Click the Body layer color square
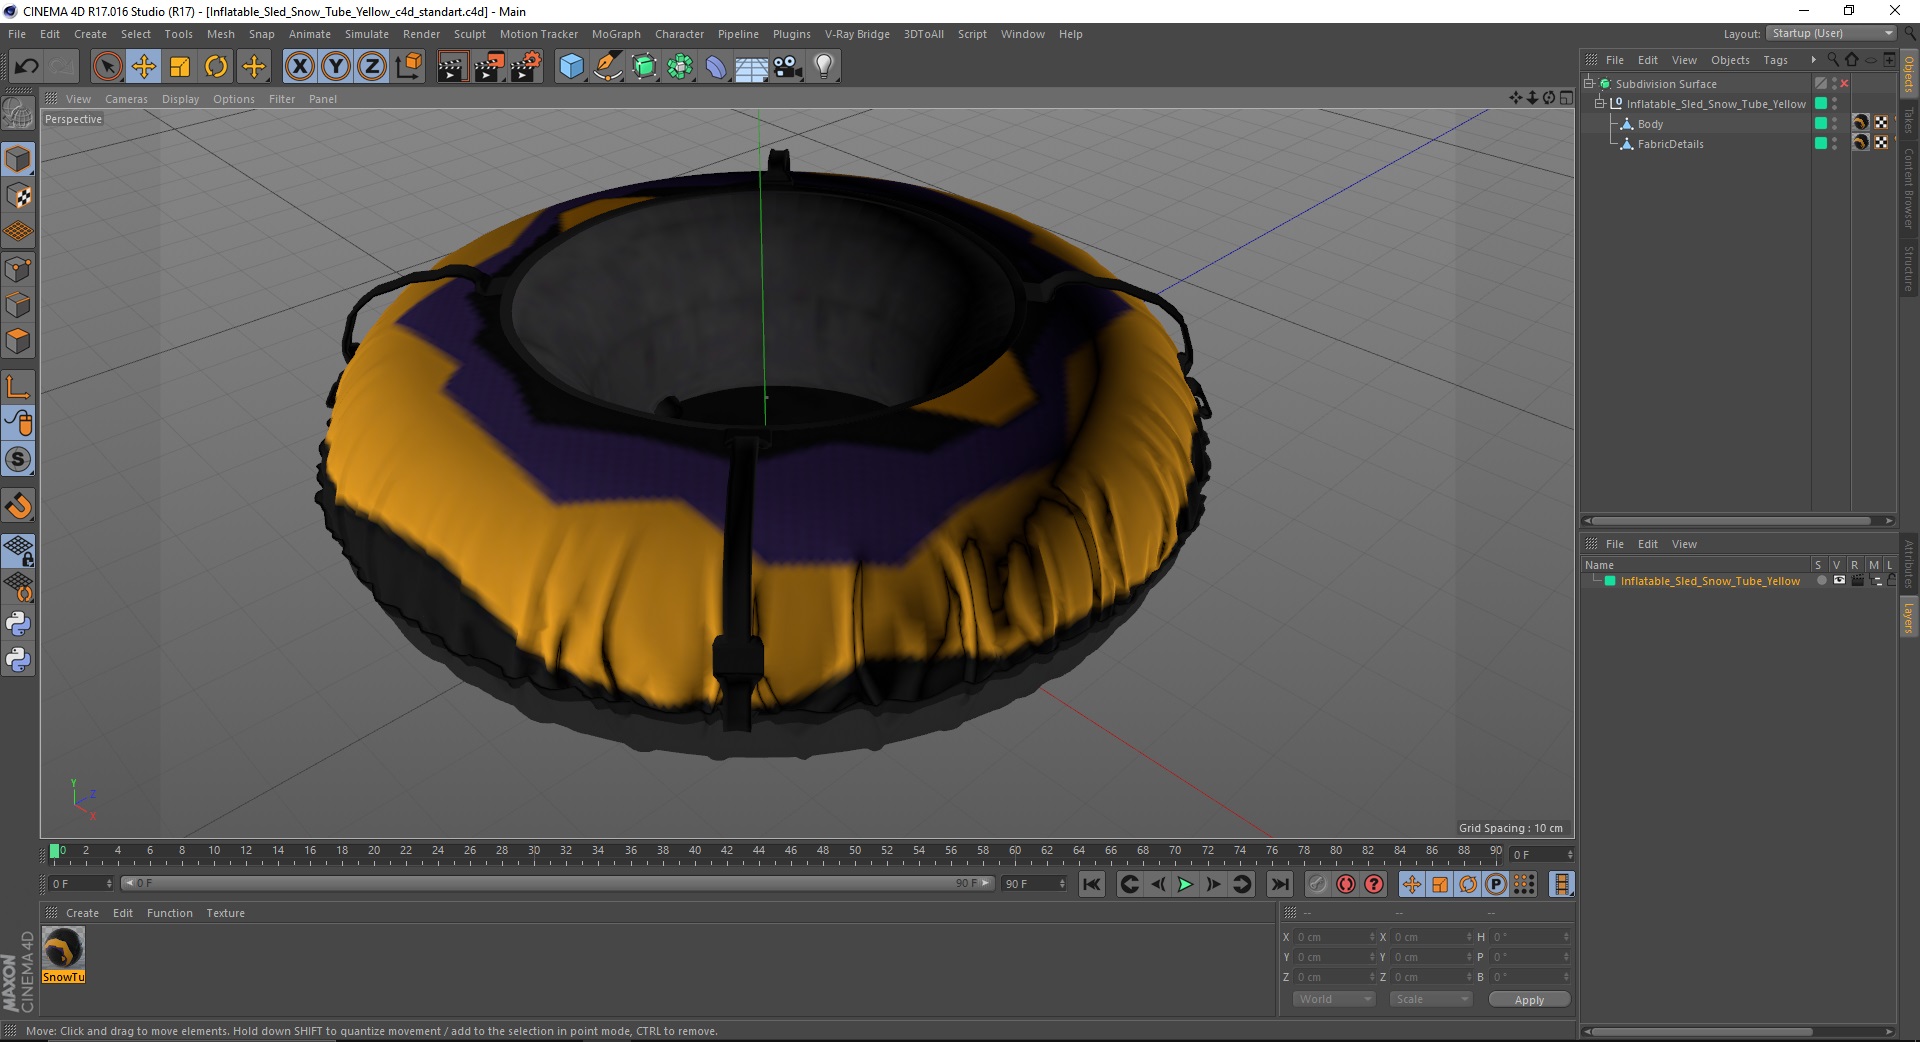This screenshot has height=1042, width=1920. click(x=1821, y=123)
